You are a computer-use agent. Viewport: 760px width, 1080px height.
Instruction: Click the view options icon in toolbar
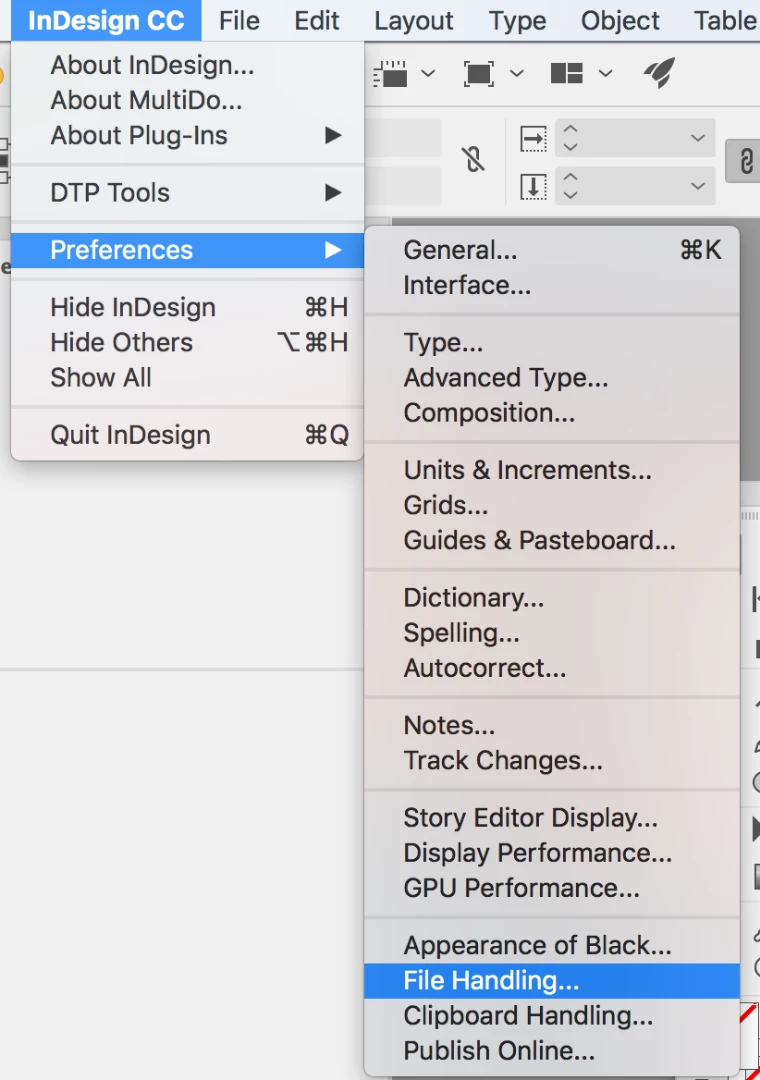click(390, 74)
